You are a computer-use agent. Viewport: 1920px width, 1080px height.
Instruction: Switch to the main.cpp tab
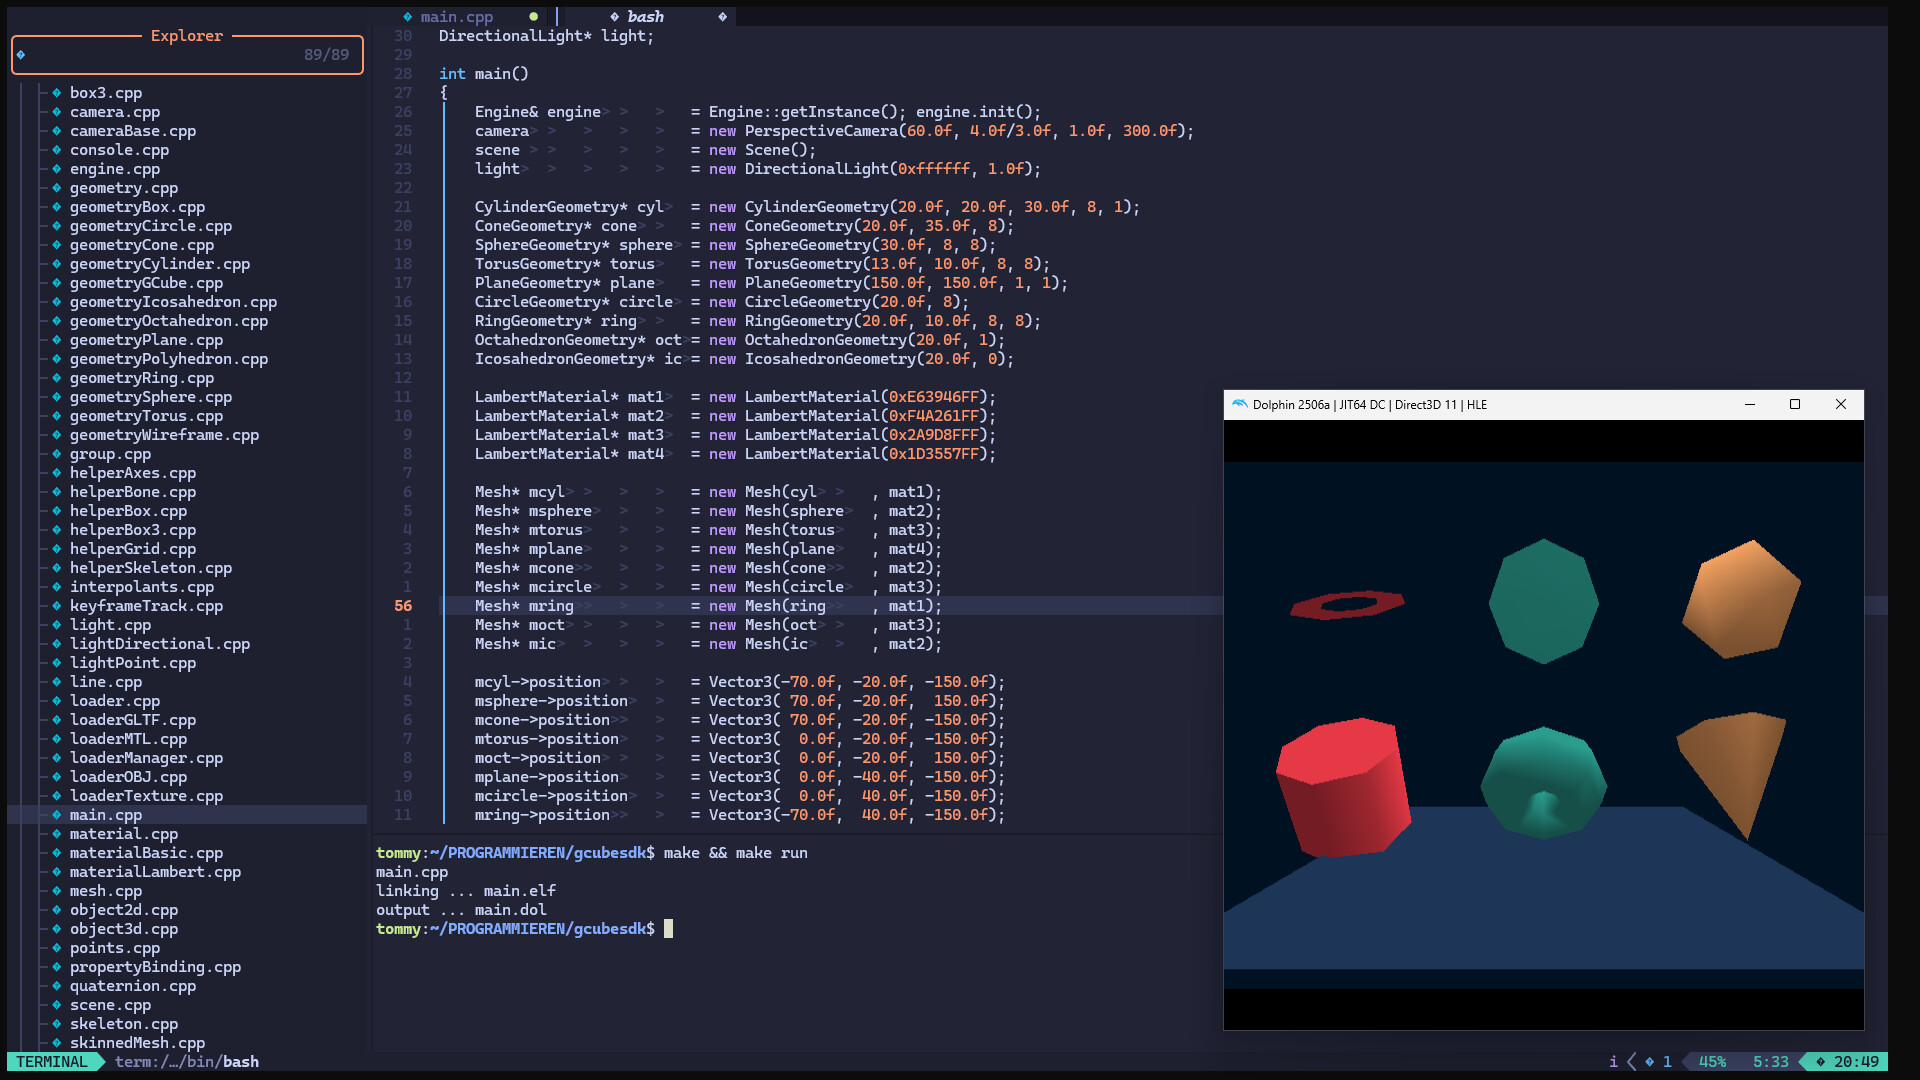tap(456, 17)
